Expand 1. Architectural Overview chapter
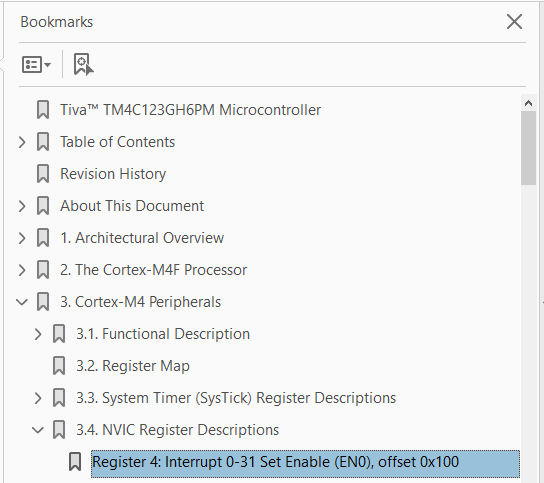The image size is (544, 483). tap(22, 238)
